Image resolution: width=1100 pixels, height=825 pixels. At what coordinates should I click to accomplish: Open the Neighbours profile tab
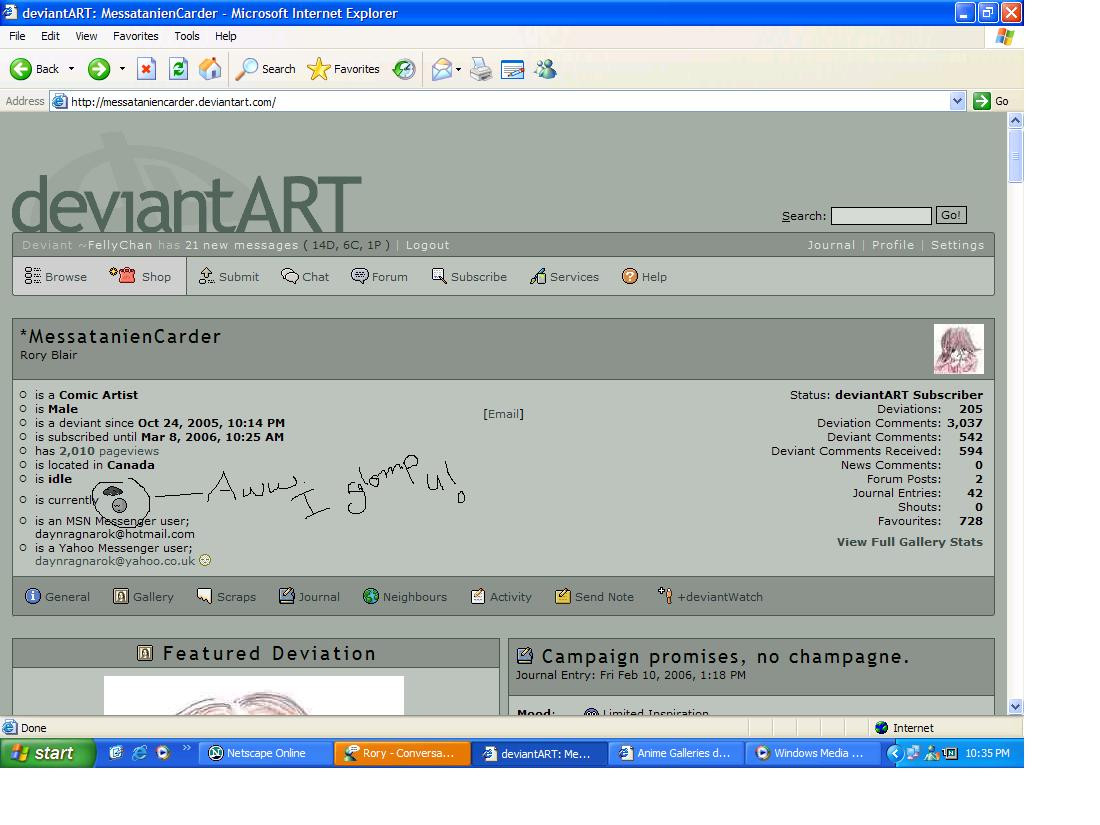coord(405,596)
